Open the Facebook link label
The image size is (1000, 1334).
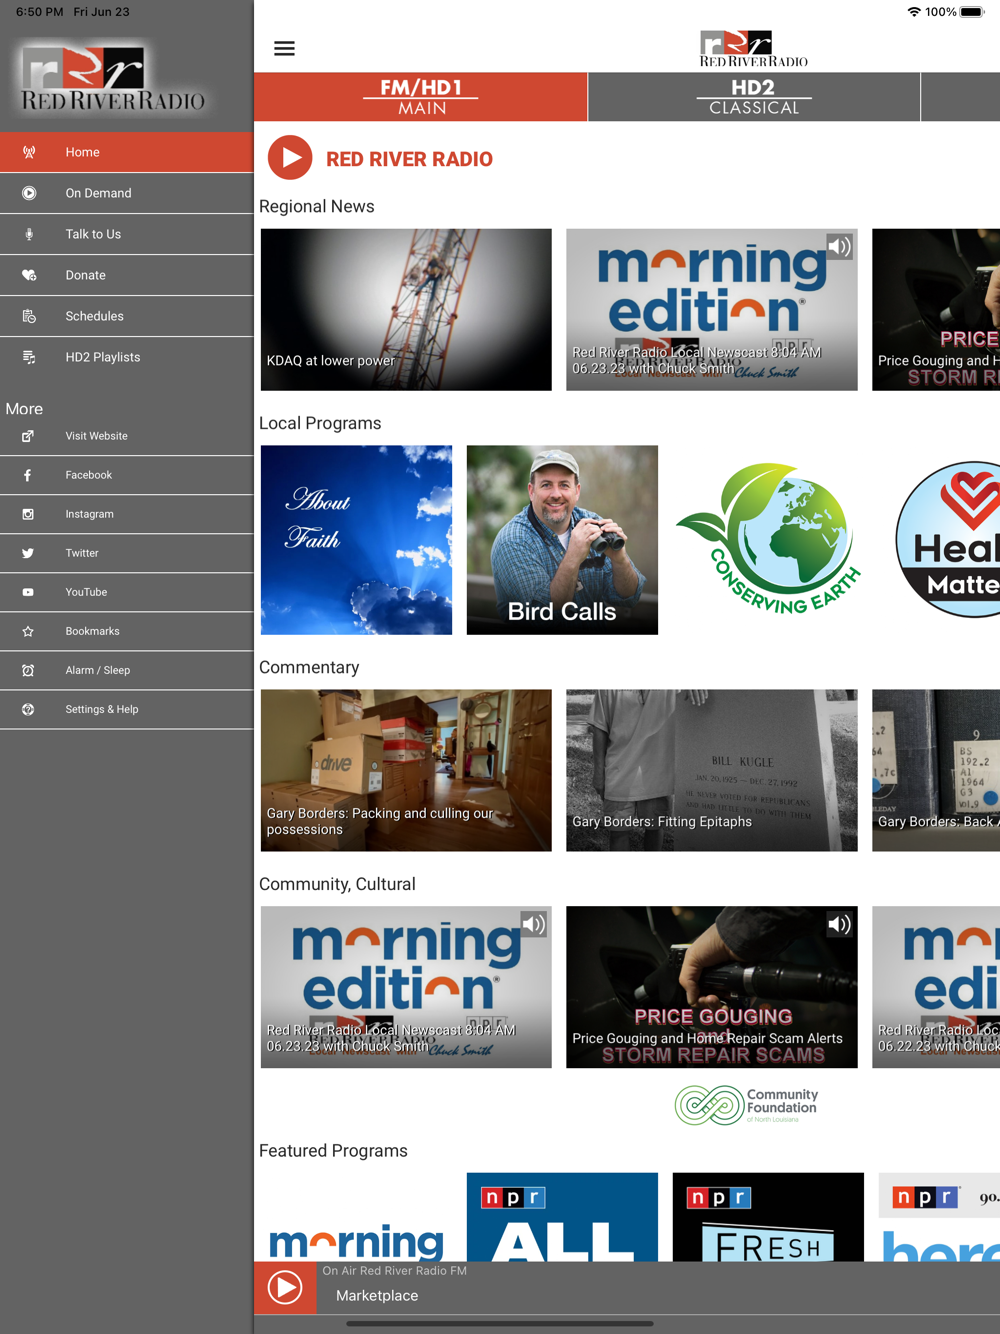coord(88,475)
